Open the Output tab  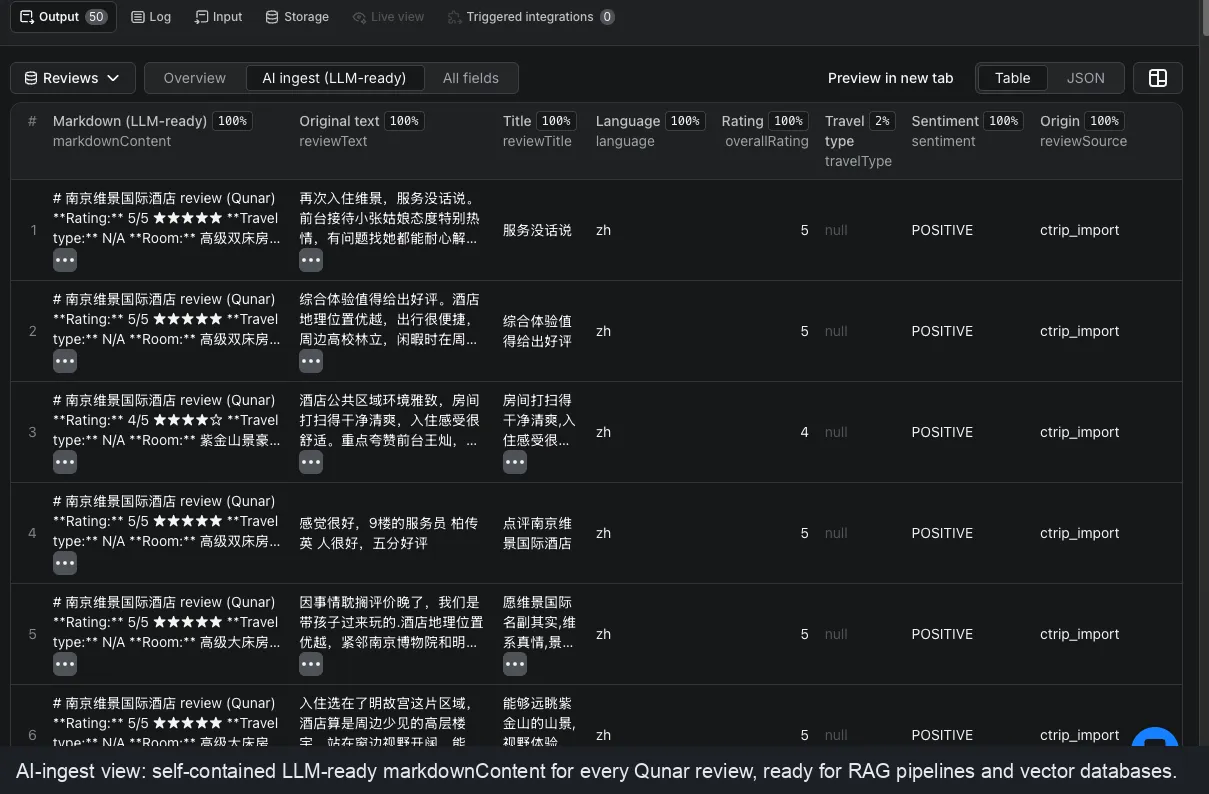pos(63,17)
